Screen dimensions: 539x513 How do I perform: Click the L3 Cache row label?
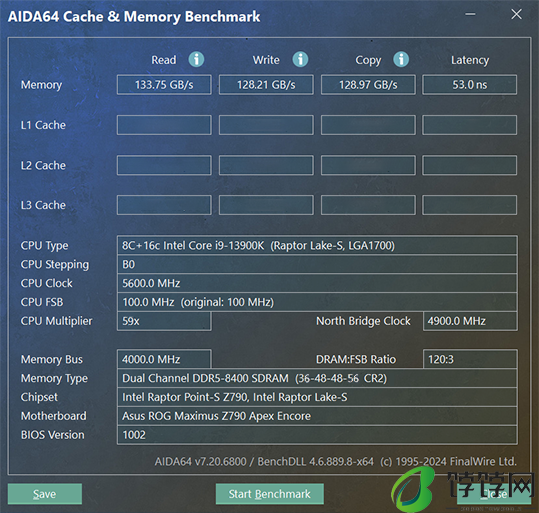[43, 205]
